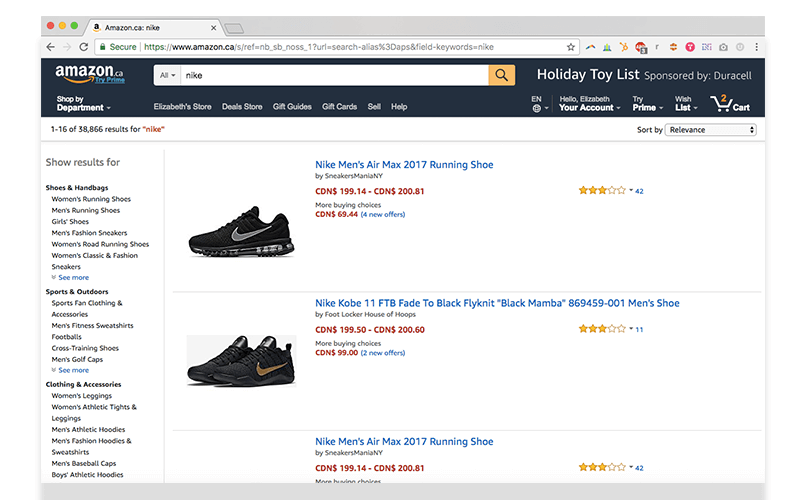Click the HubSpot extension icon
Viewport: 800px width, 500px height.
click(623, 47)
